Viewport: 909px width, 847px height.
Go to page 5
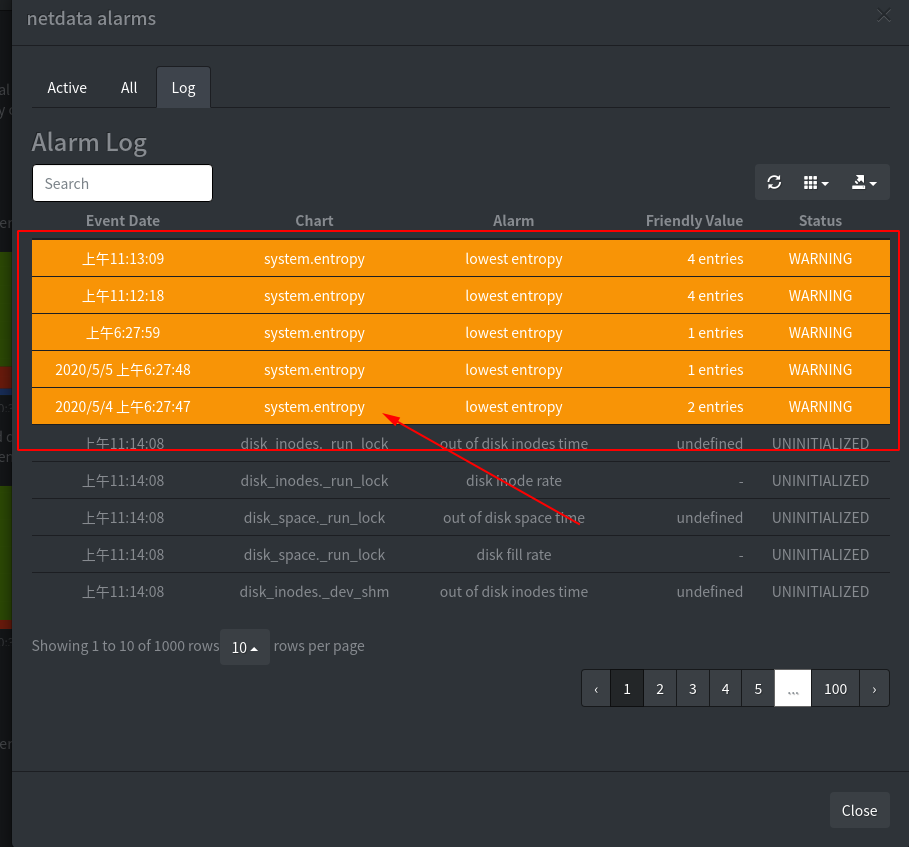click(758, 689)
